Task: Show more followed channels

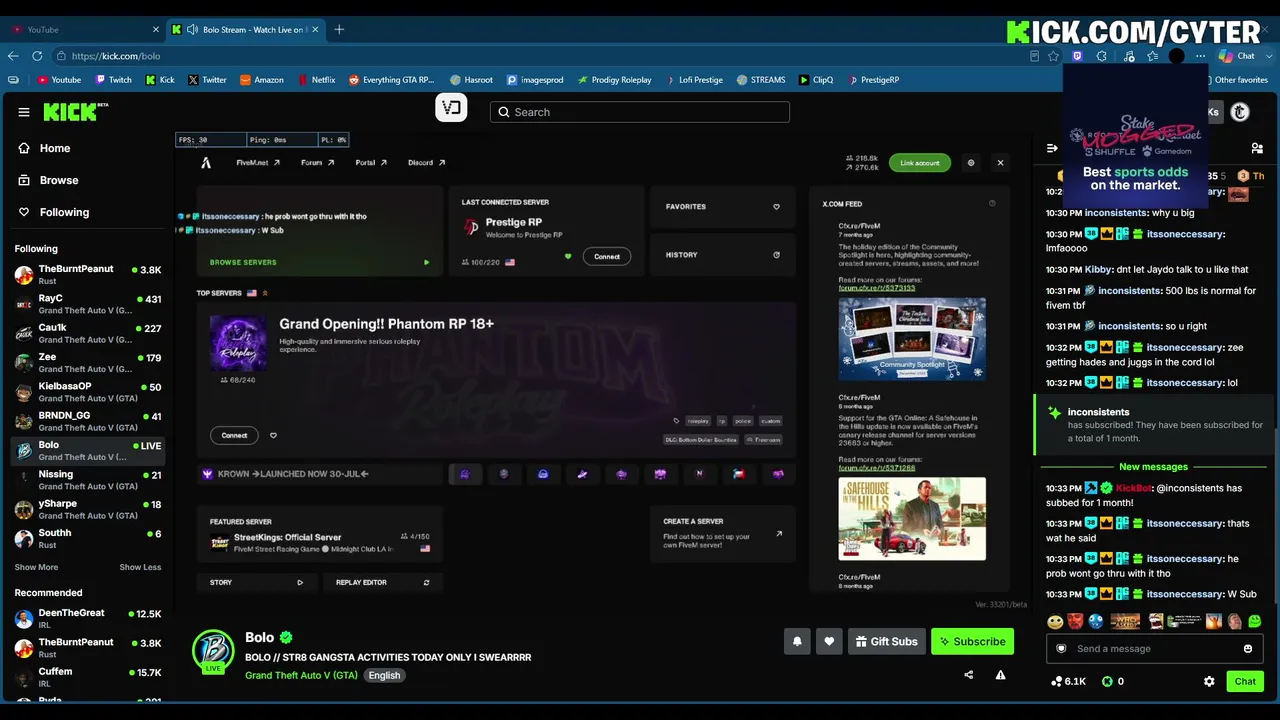Action: click(36, 567)
